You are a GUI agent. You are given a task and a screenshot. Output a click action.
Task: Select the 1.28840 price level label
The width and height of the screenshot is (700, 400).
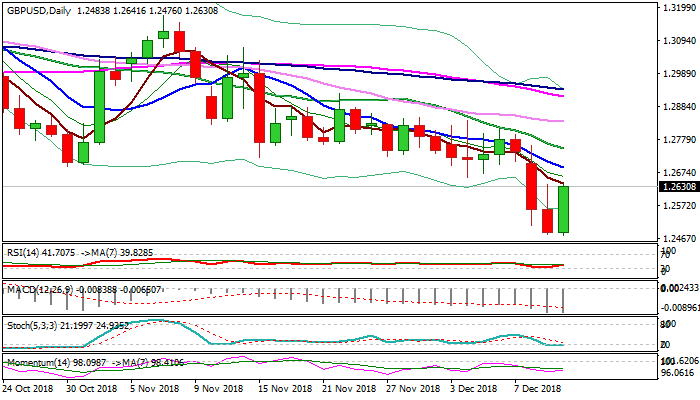(678, 107)
